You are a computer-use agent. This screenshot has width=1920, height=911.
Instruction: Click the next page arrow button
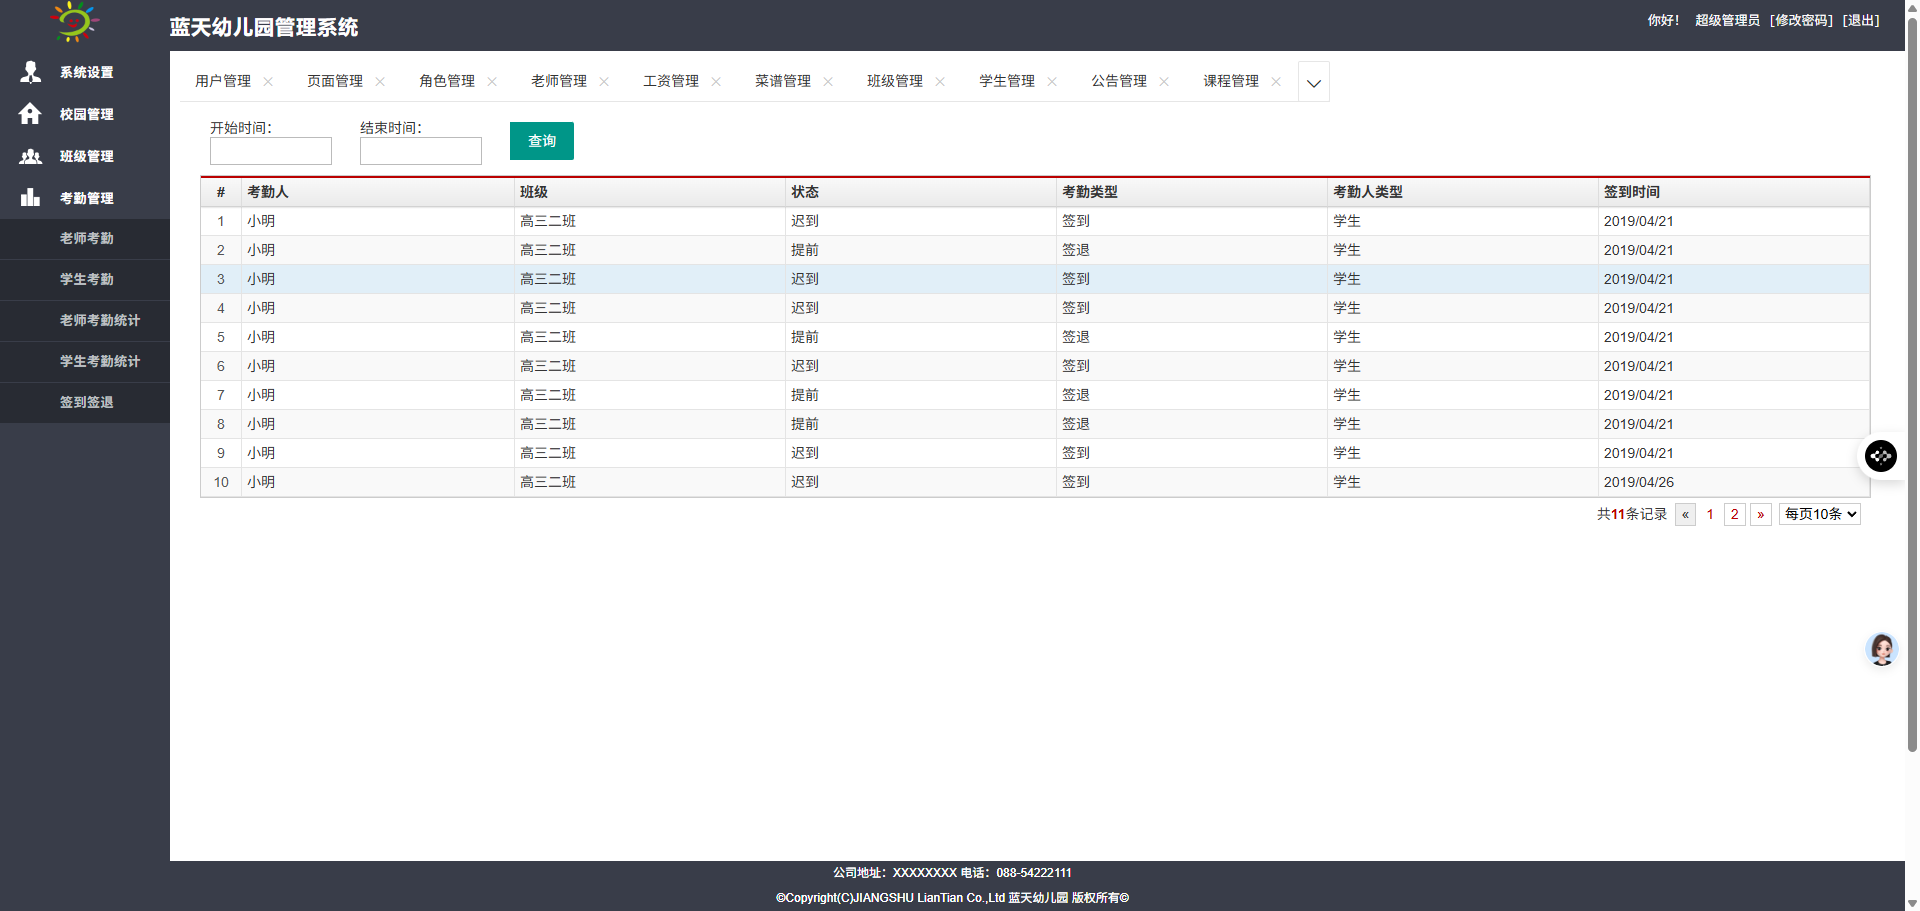point(1760,514)
